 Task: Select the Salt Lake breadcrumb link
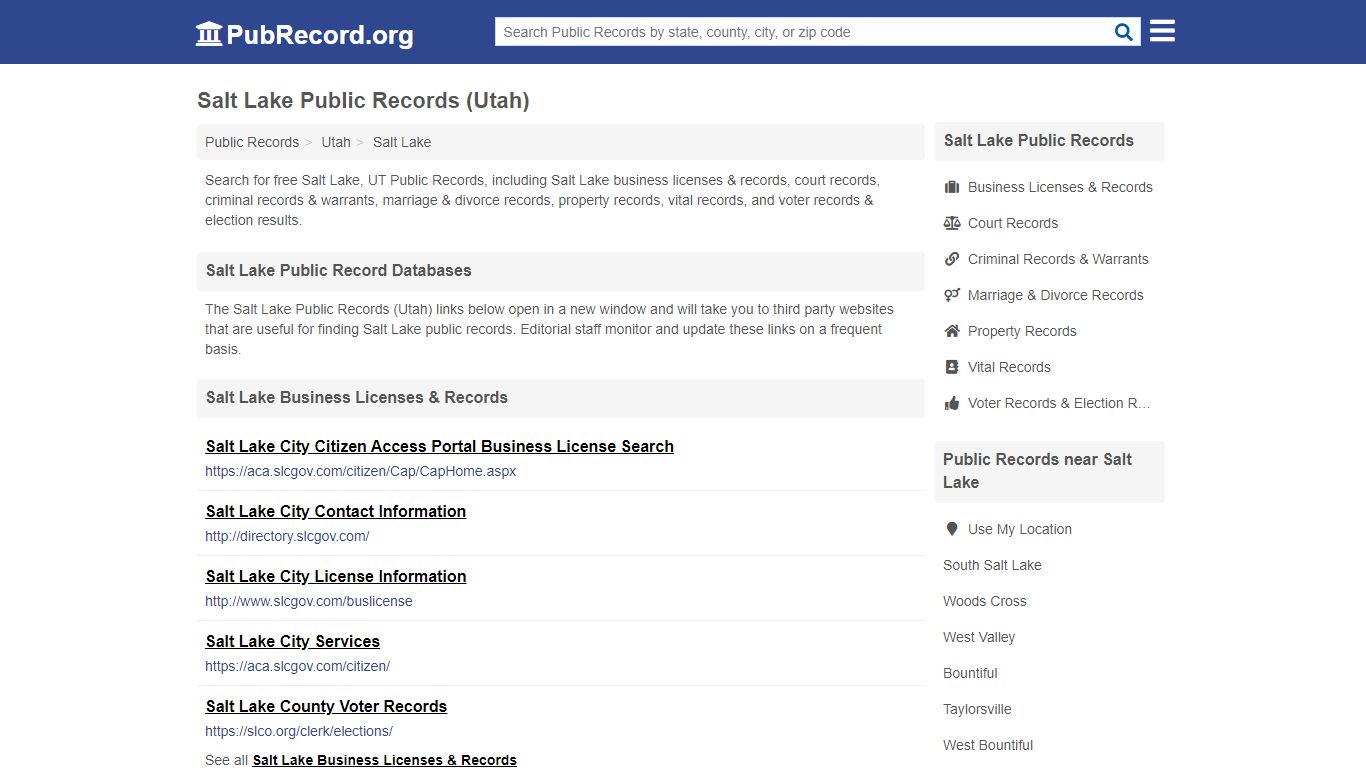point(402,142)
